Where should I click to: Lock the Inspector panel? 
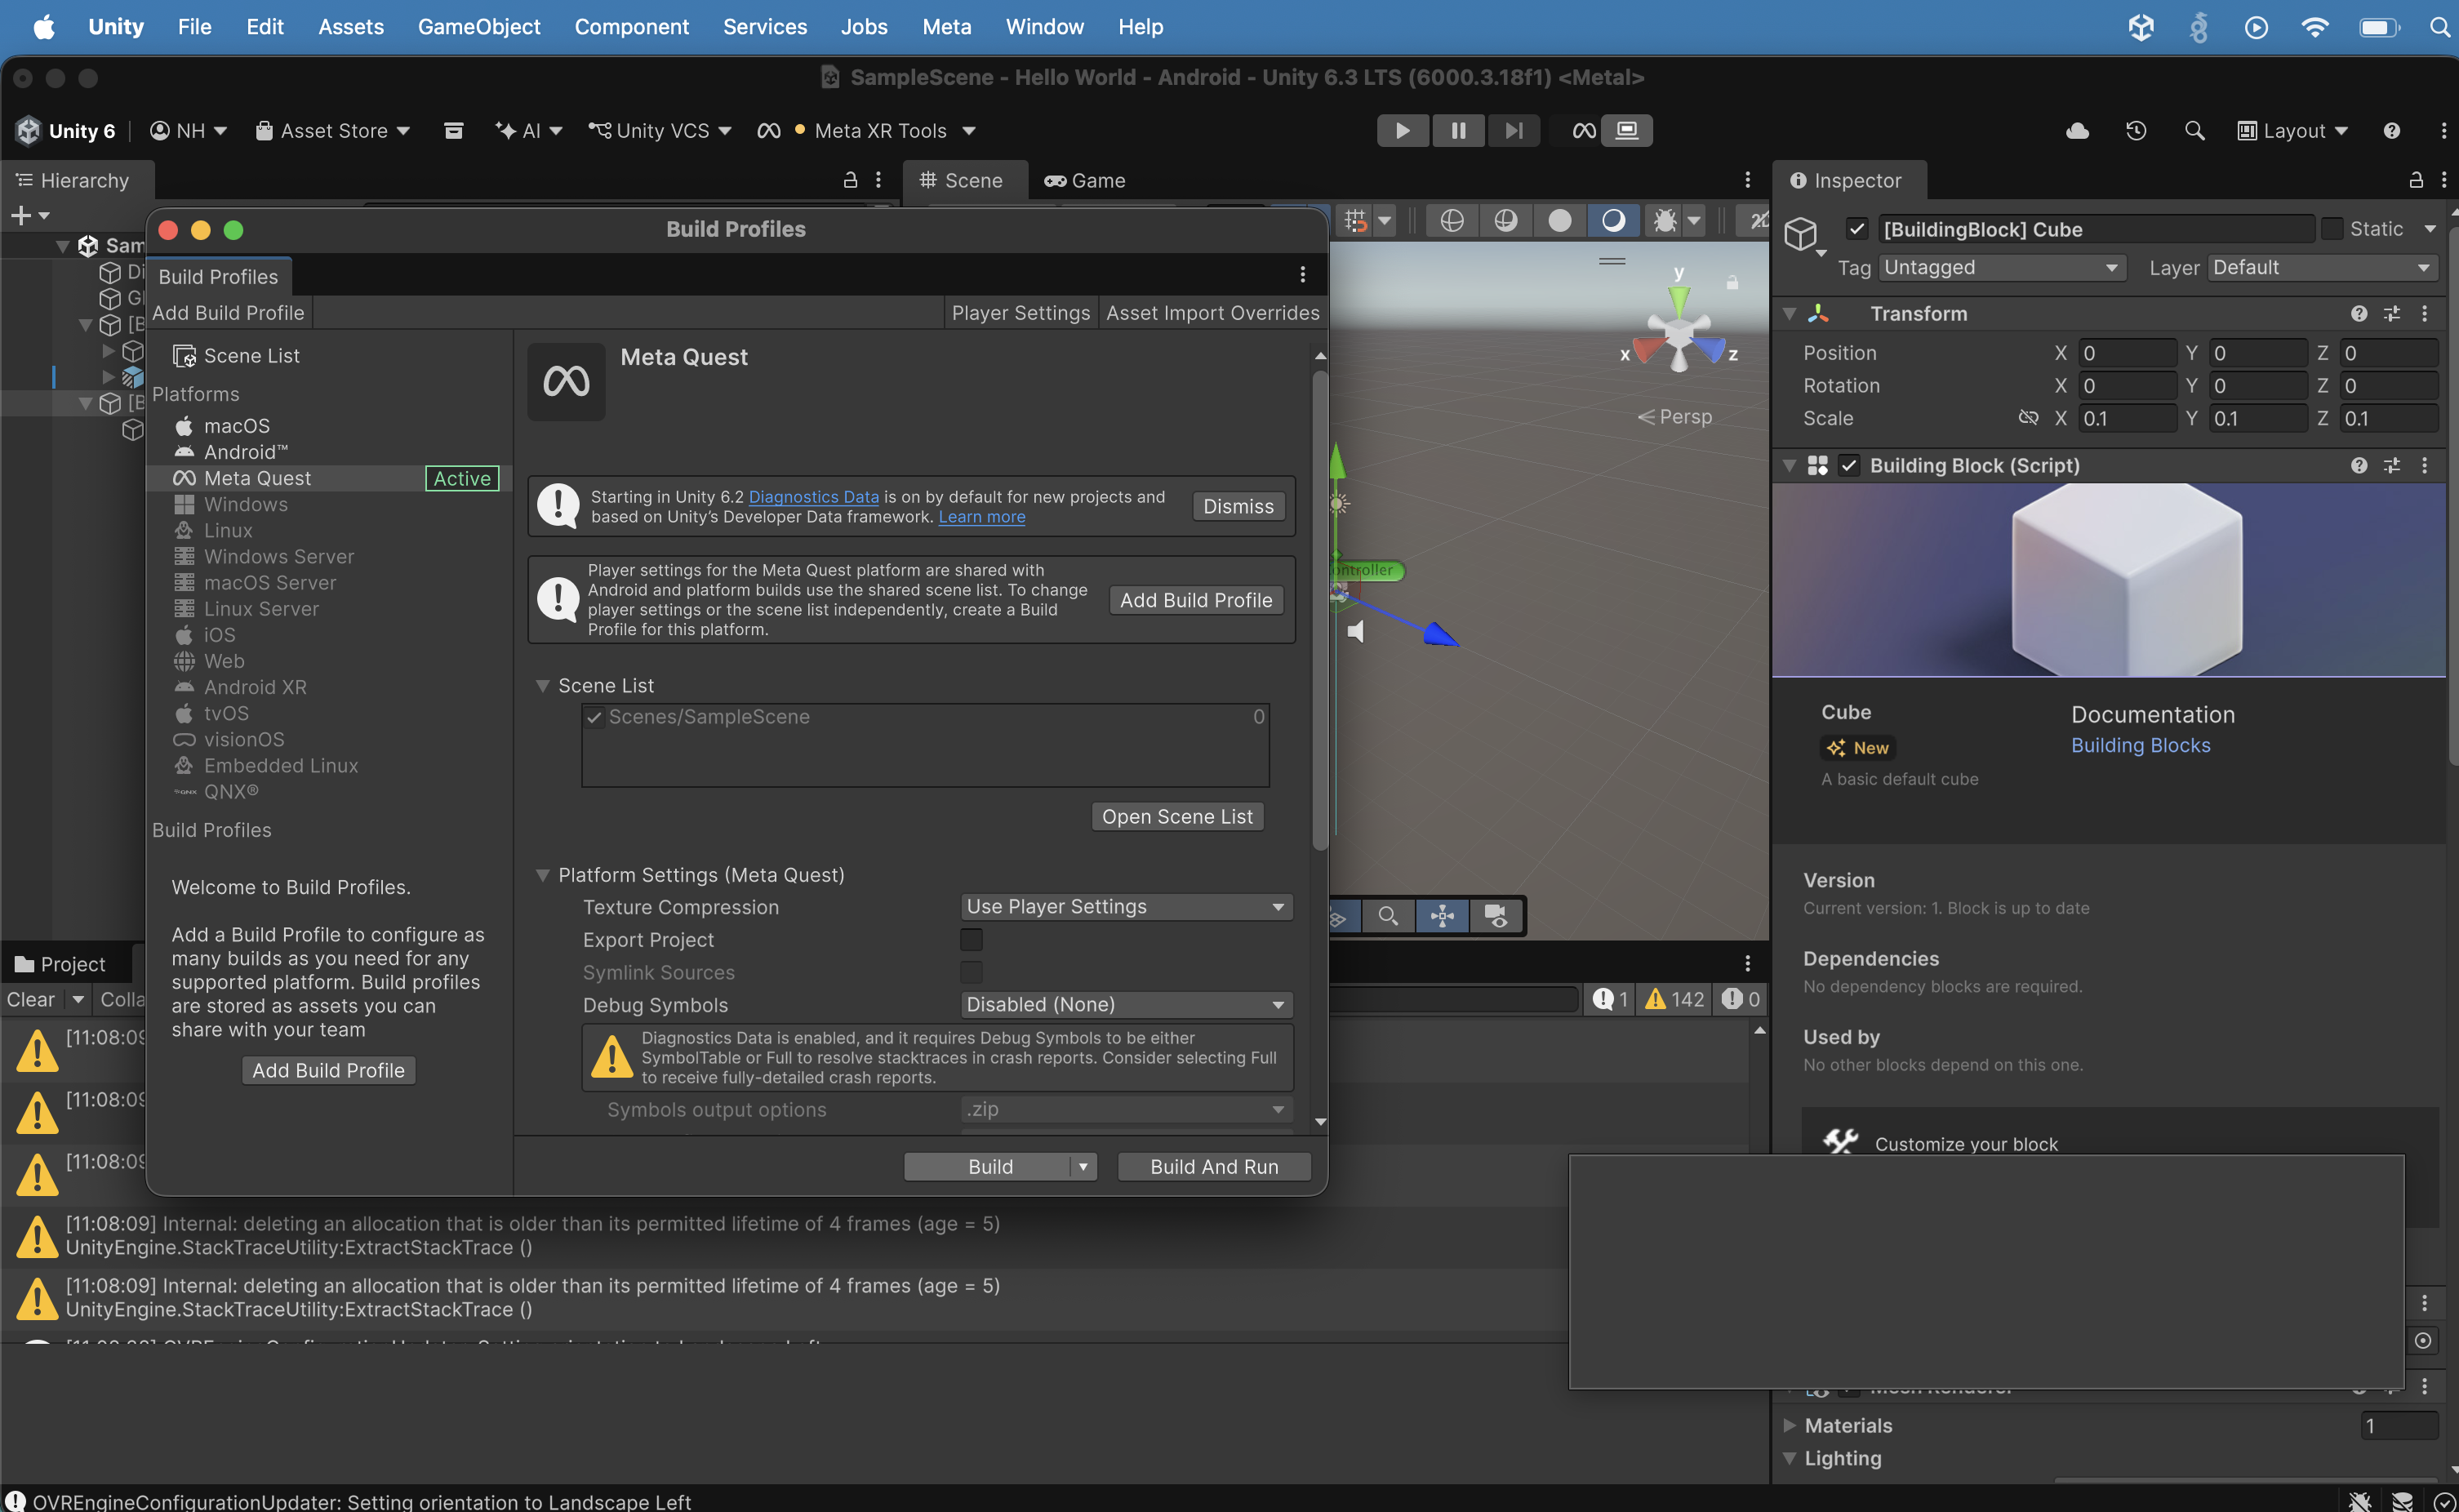[x=2416, y=180]
